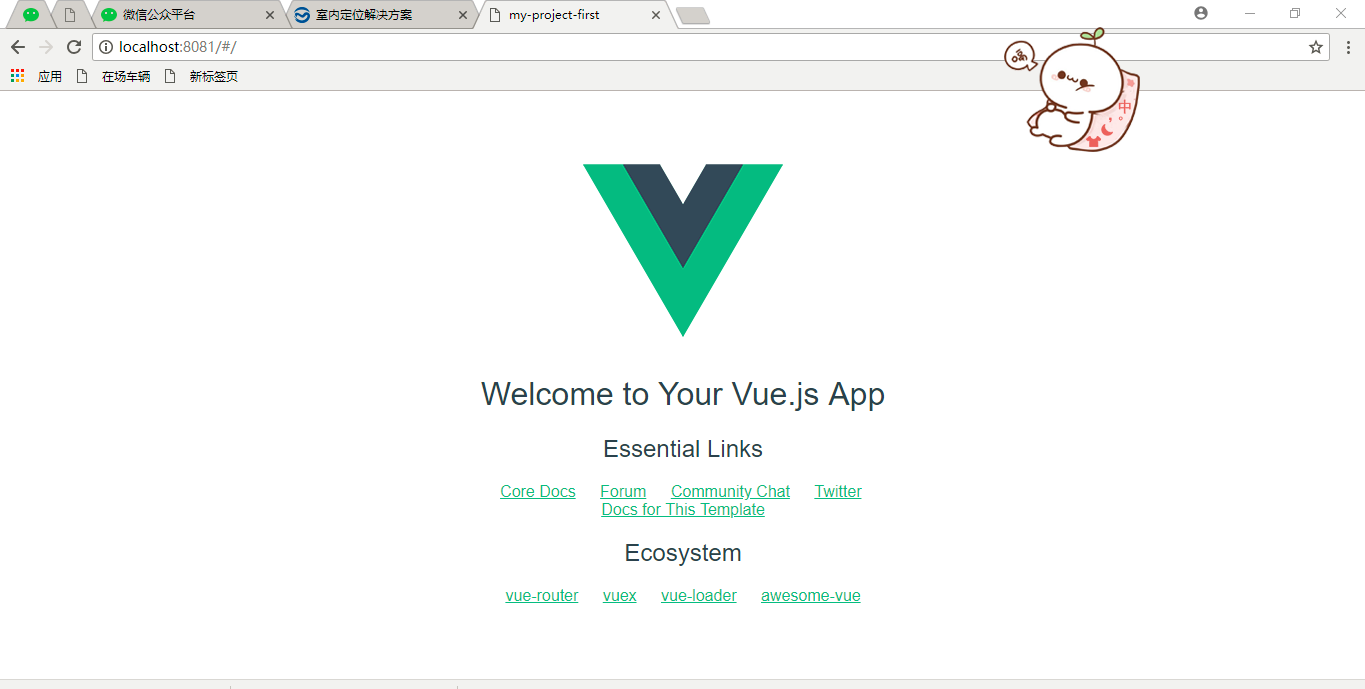
Task: Open the Core Docs link
Action: pos(538,491)
